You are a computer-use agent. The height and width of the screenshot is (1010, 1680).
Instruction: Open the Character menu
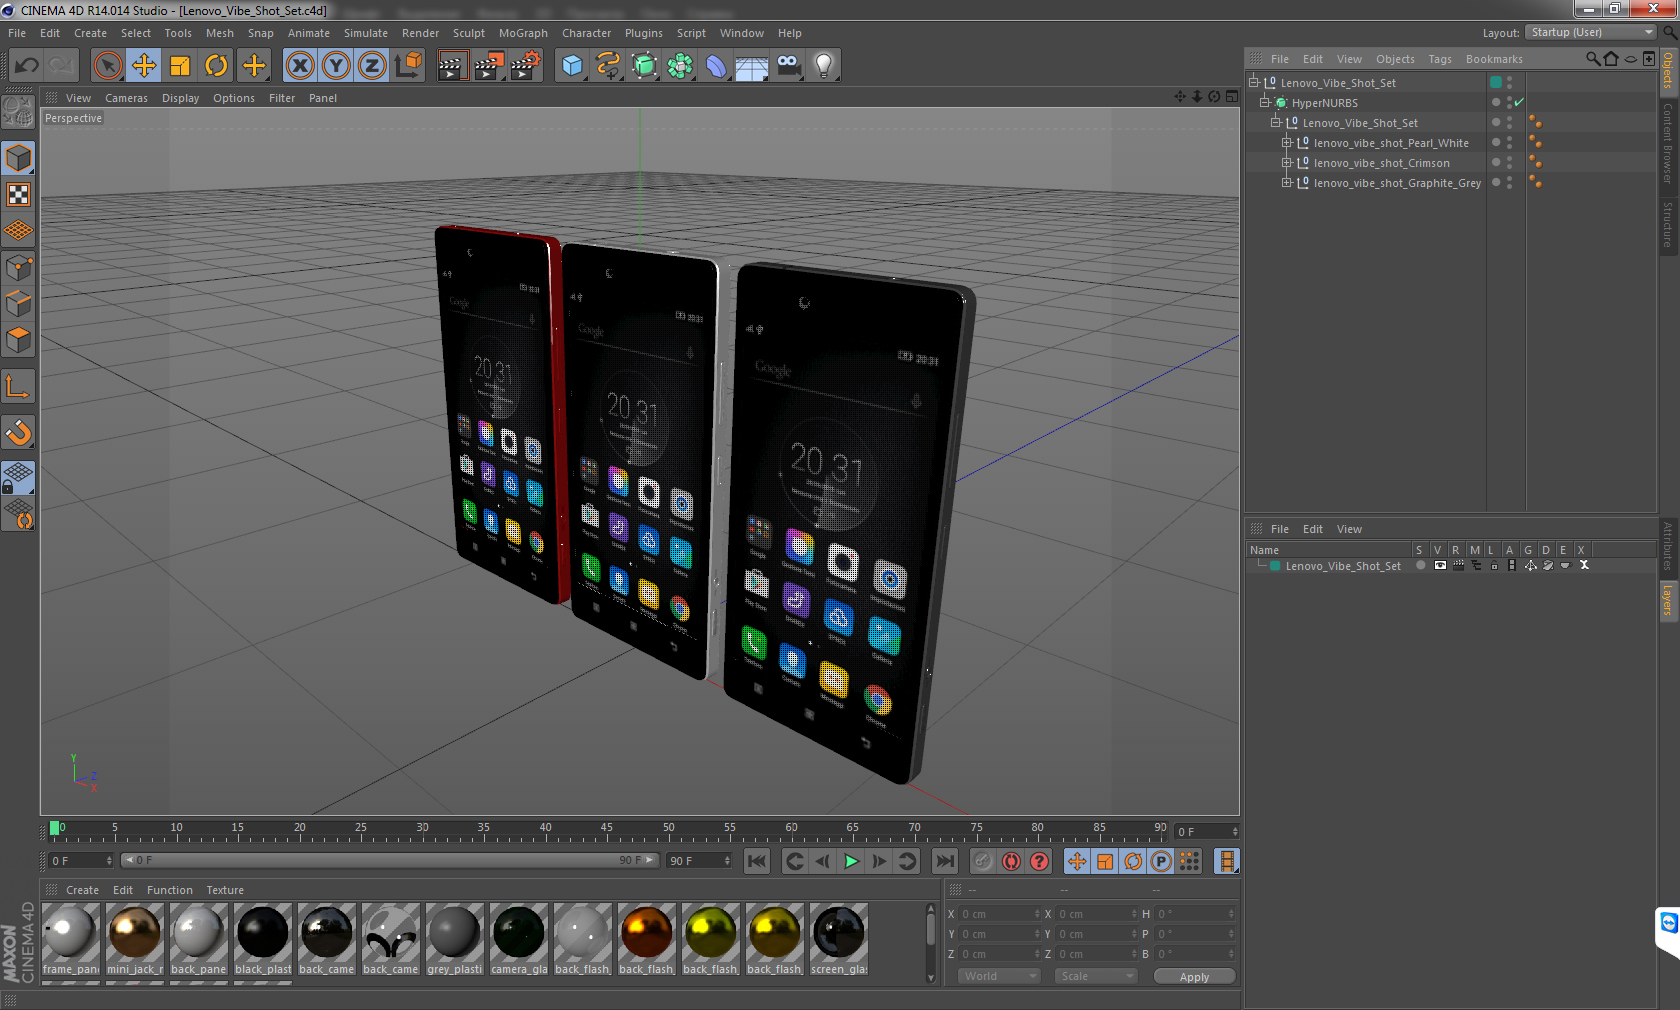pos(586,33)
